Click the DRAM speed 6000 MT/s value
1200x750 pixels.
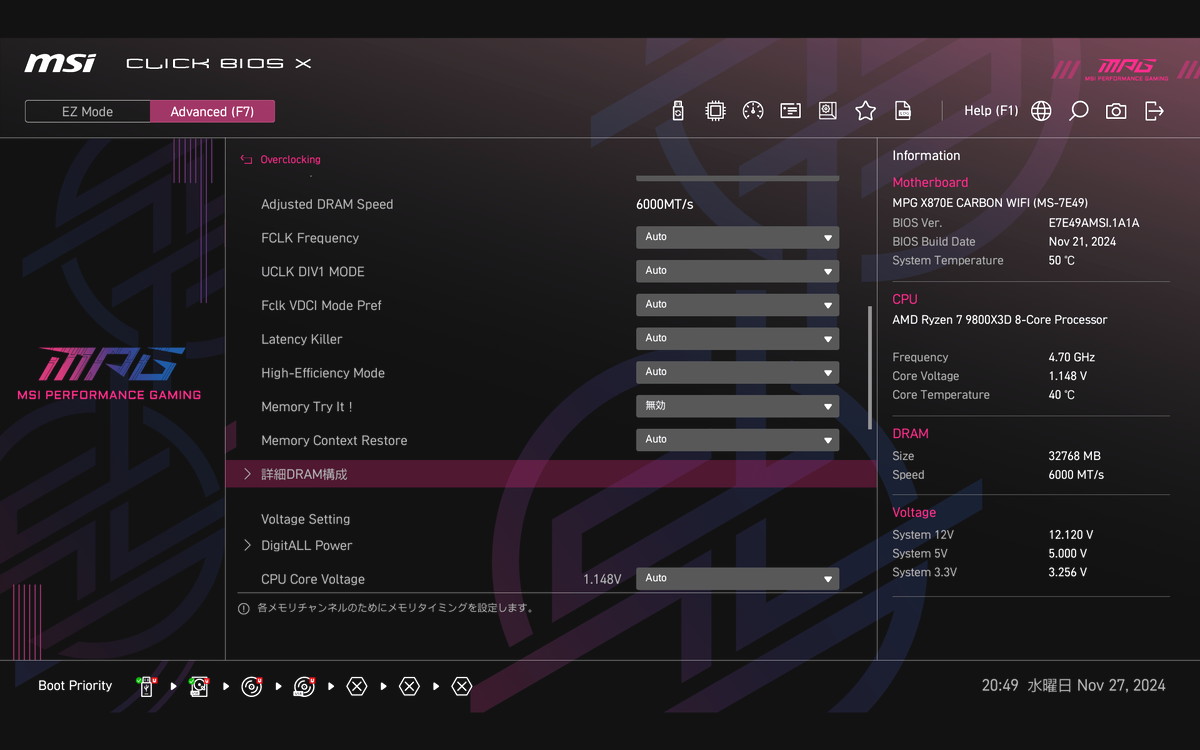pyautogui.click(x=1076, y=475)
